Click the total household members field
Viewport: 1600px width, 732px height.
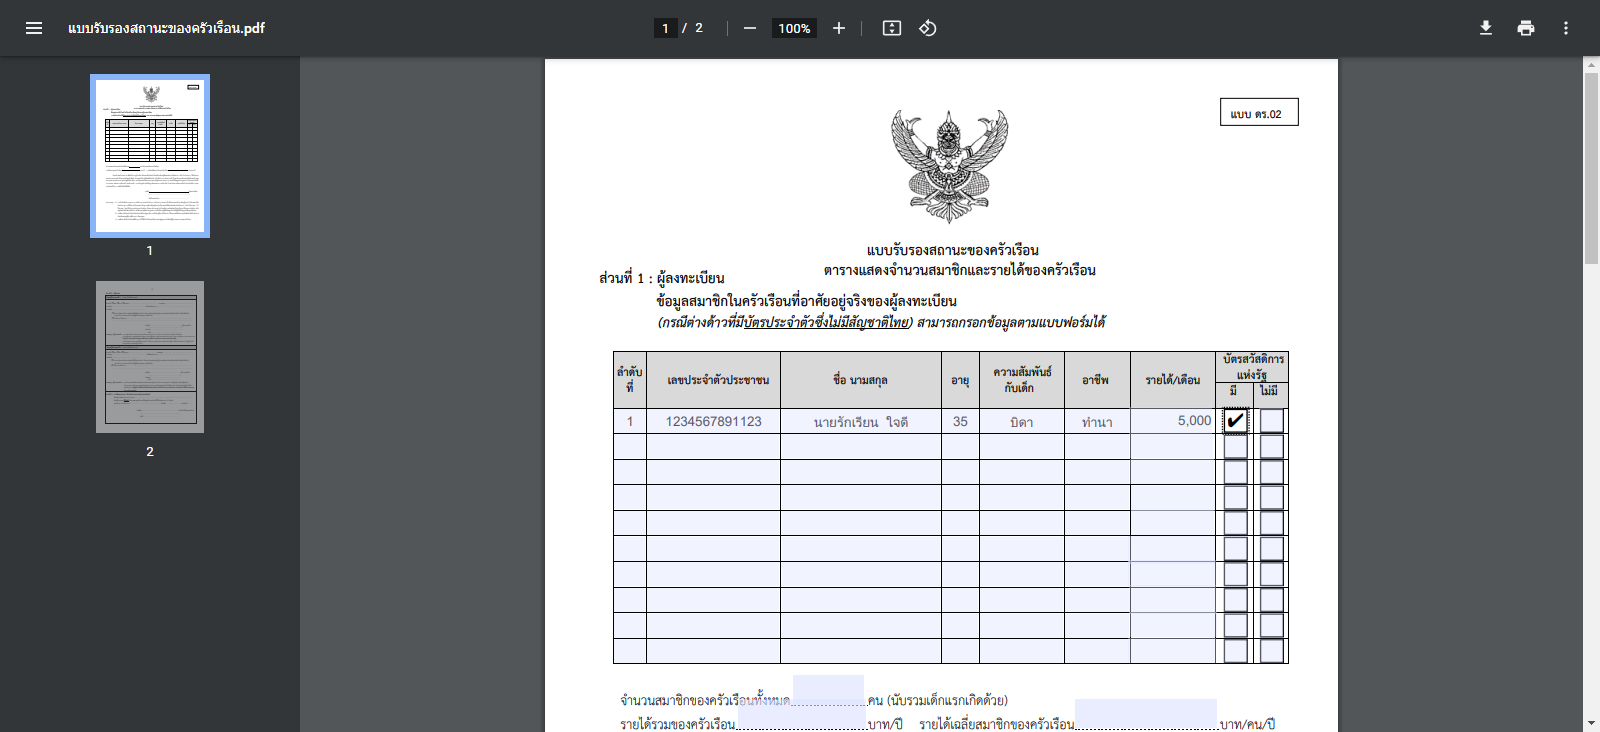pyautogui.click(x=828, y=690)
